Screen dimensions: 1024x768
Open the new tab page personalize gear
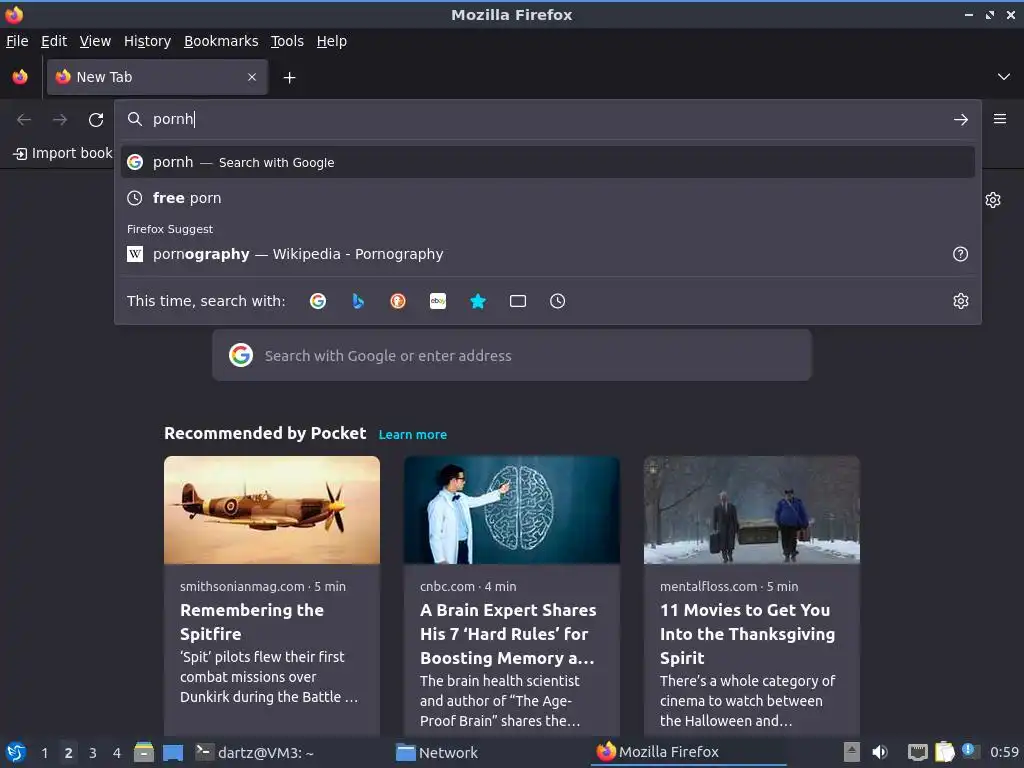(993, 200)
